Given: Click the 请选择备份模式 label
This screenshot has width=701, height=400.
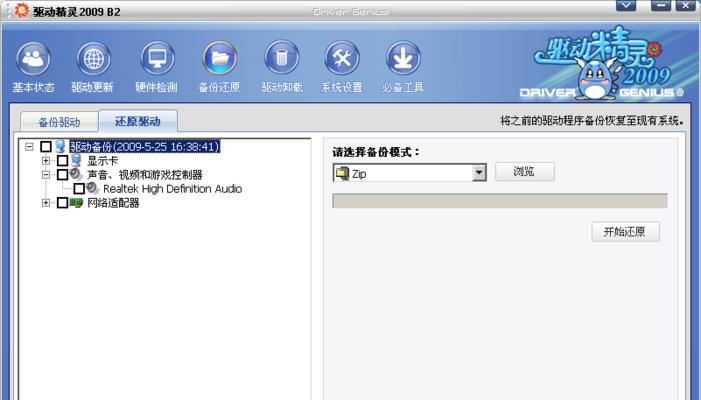Looking at the screenshot, I should [376, 152].
